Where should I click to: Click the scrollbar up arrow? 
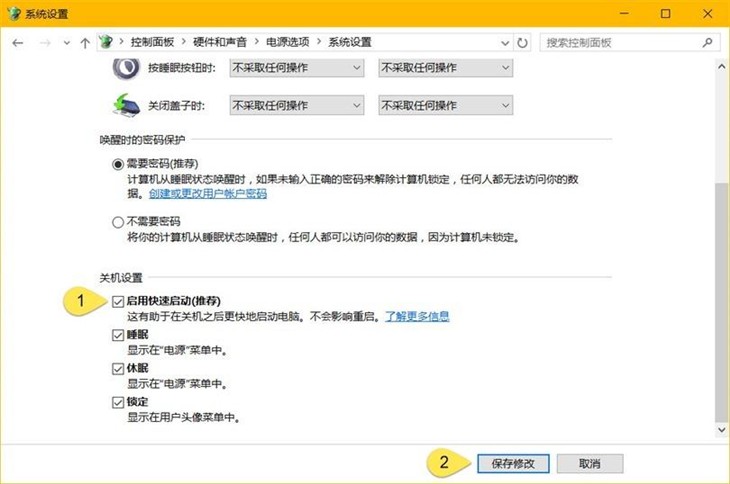pos(722,67)
